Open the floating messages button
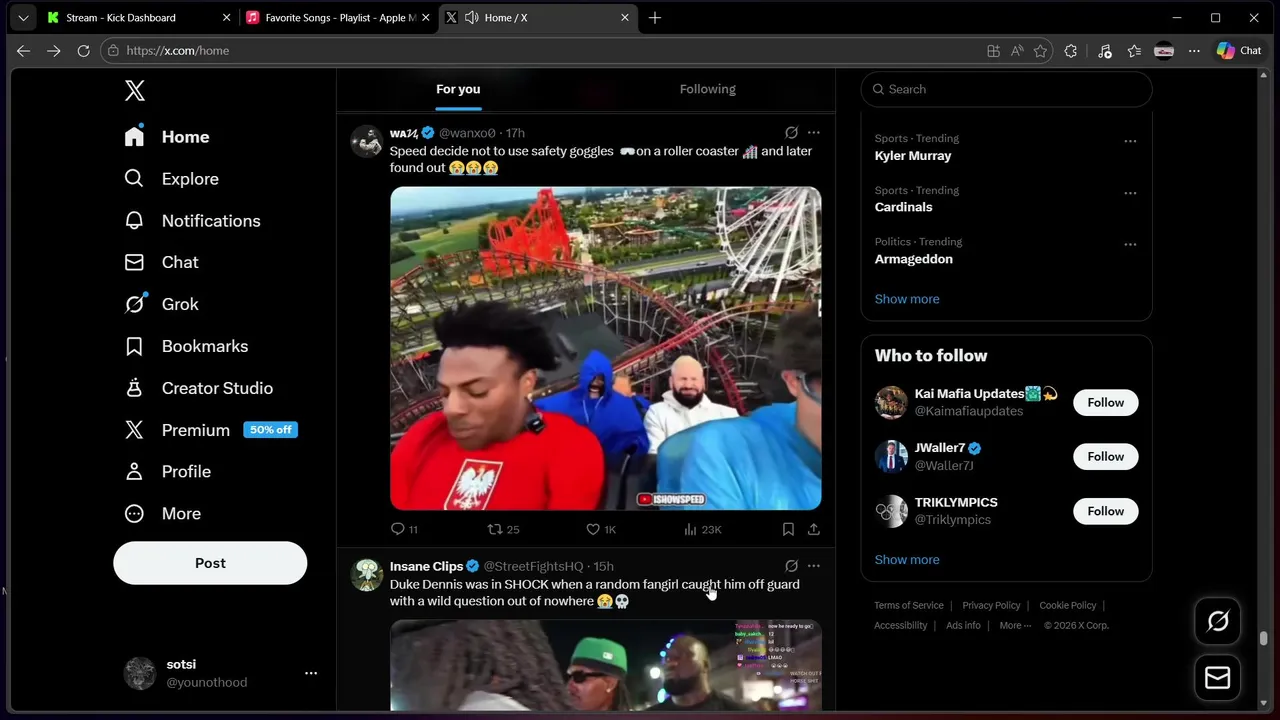The image size is (1280, 720). click(x=1217, y=677)
